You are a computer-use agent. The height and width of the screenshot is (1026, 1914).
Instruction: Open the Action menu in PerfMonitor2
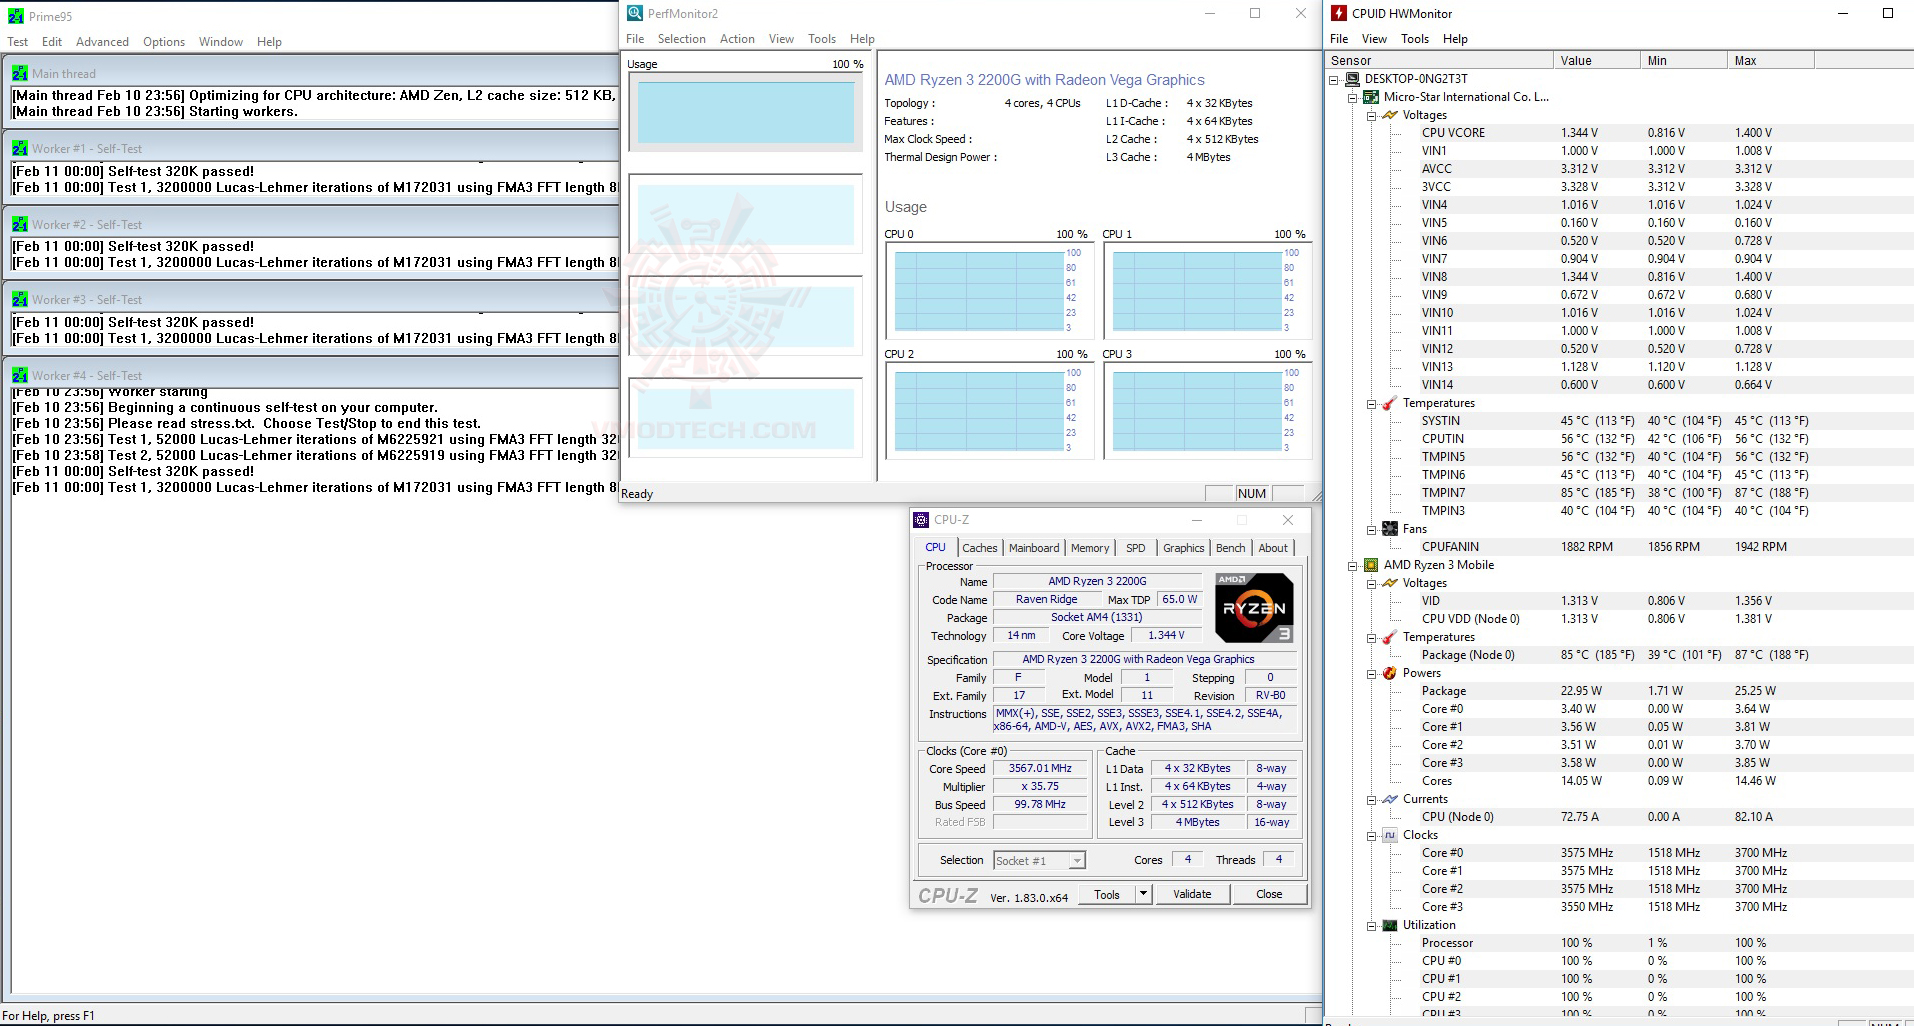point(737,39)
